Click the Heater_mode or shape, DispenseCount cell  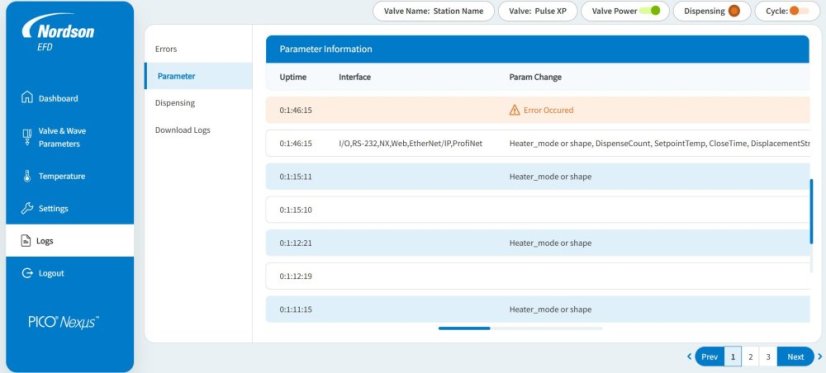point(660,143)
